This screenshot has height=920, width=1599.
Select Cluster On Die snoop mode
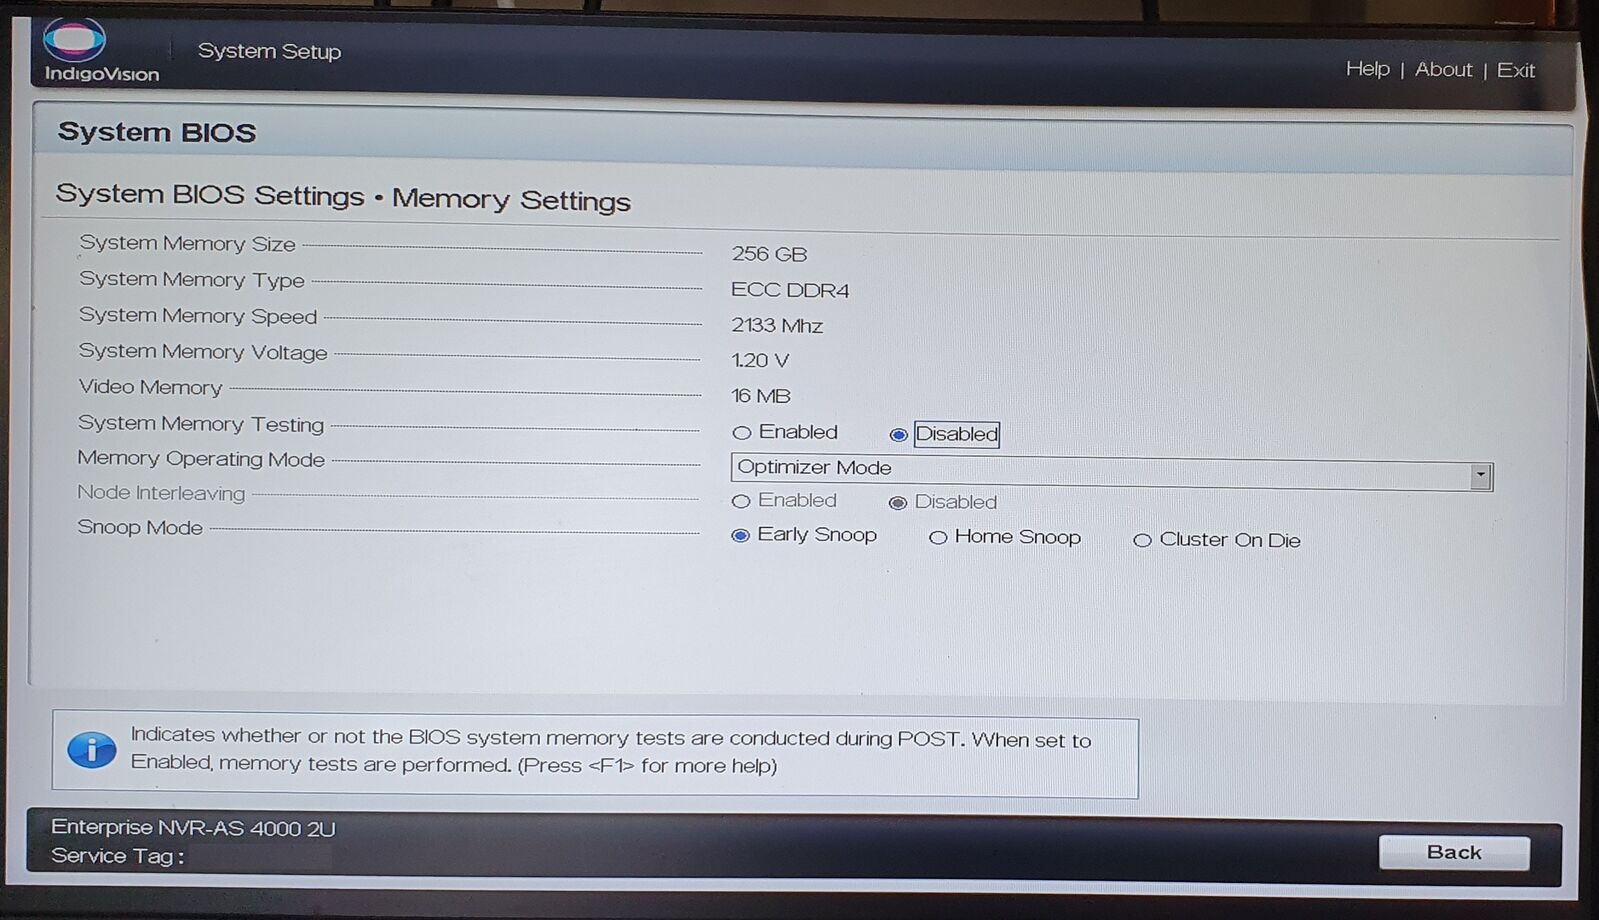coord(1142,540)
